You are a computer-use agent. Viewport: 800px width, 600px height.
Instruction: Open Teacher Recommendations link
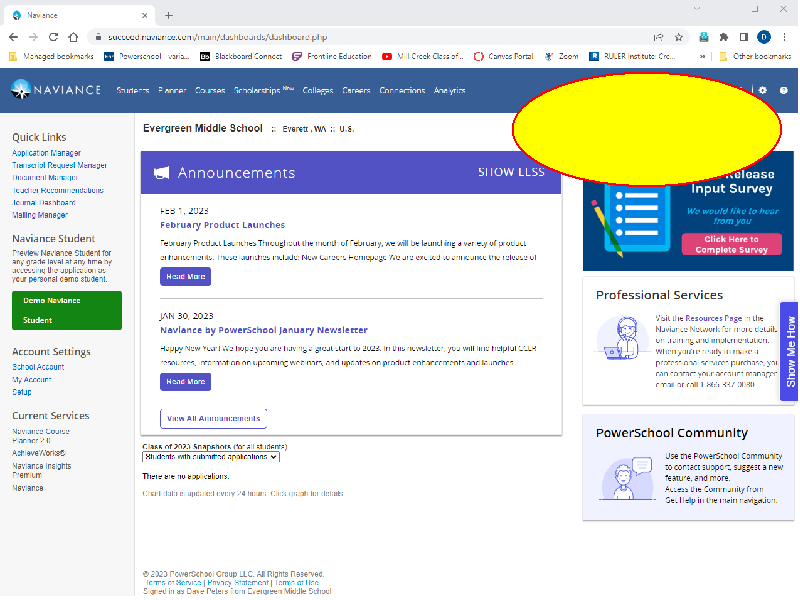tap(58, 190)
